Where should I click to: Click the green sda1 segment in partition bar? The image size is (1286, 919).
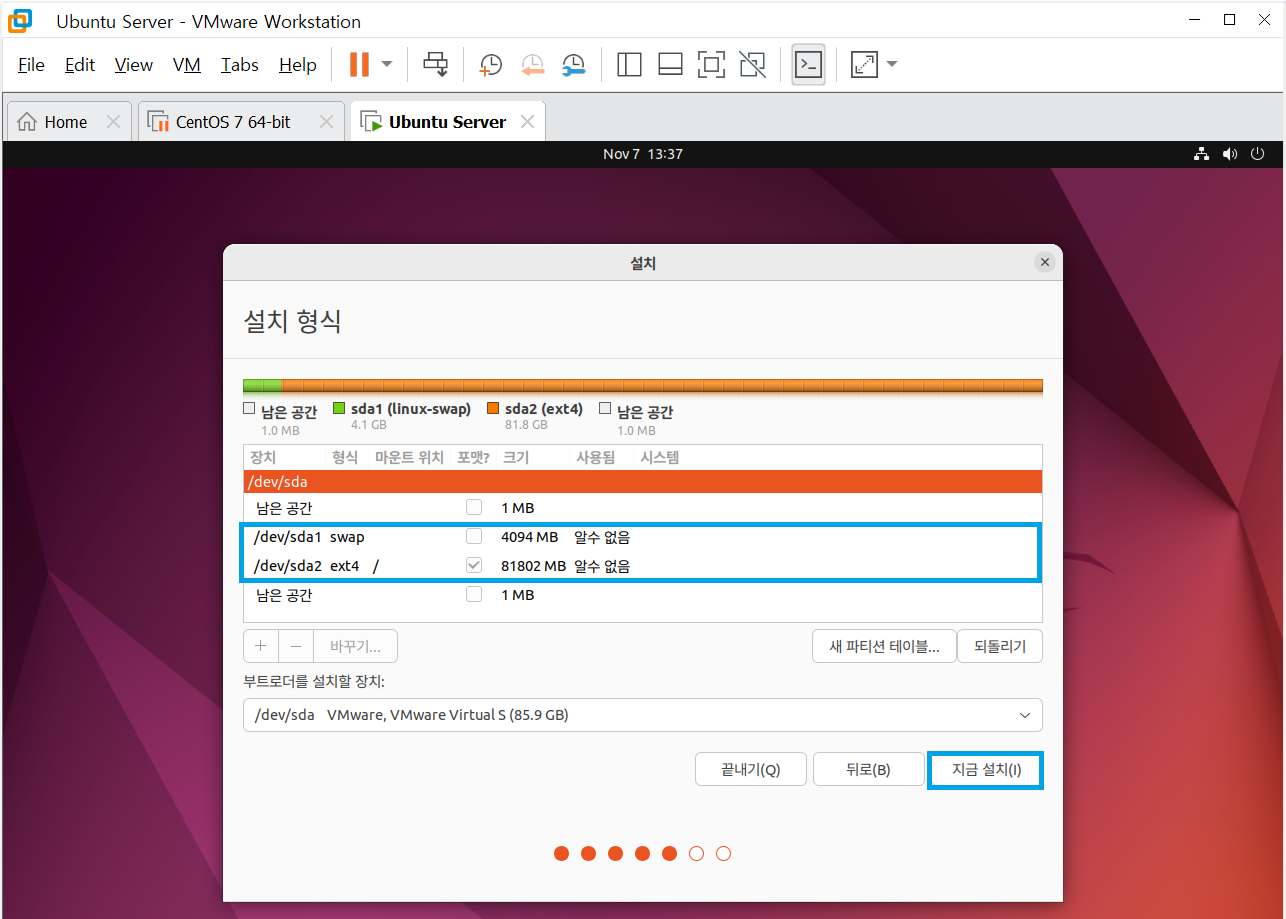click(263, 385)
